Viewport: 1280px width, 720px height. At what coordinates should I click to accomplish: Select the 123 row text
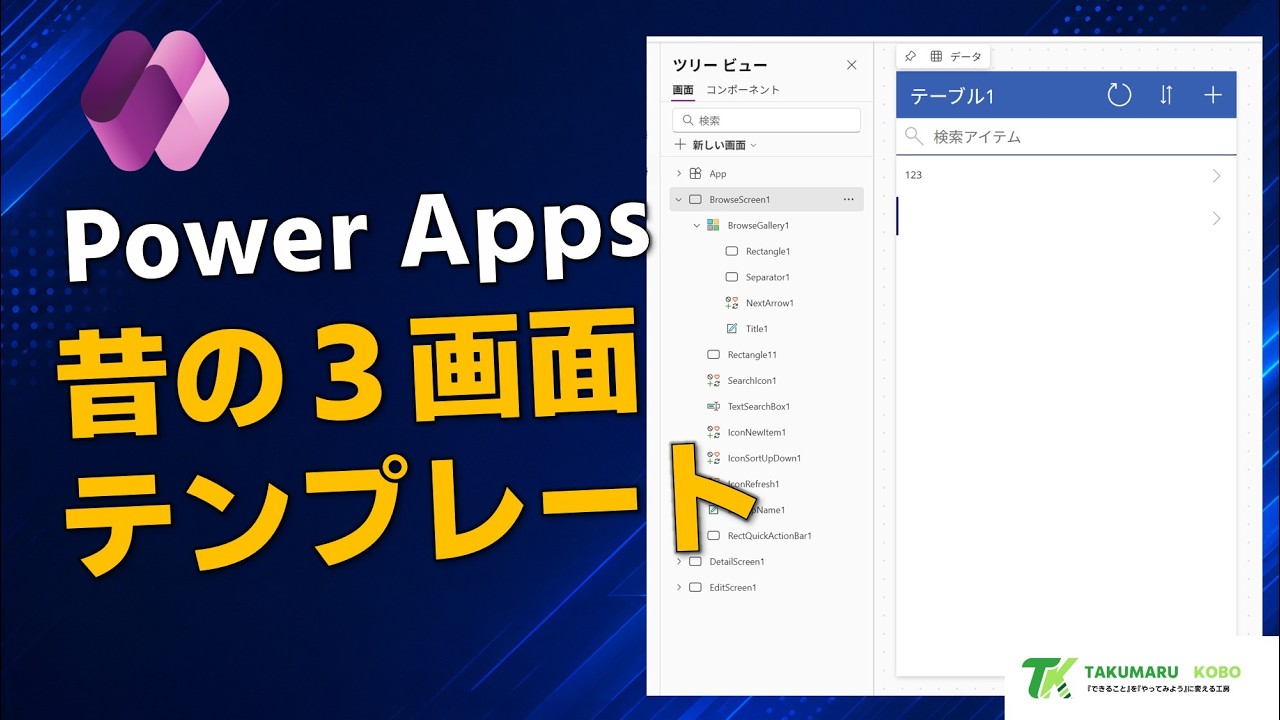913,176
